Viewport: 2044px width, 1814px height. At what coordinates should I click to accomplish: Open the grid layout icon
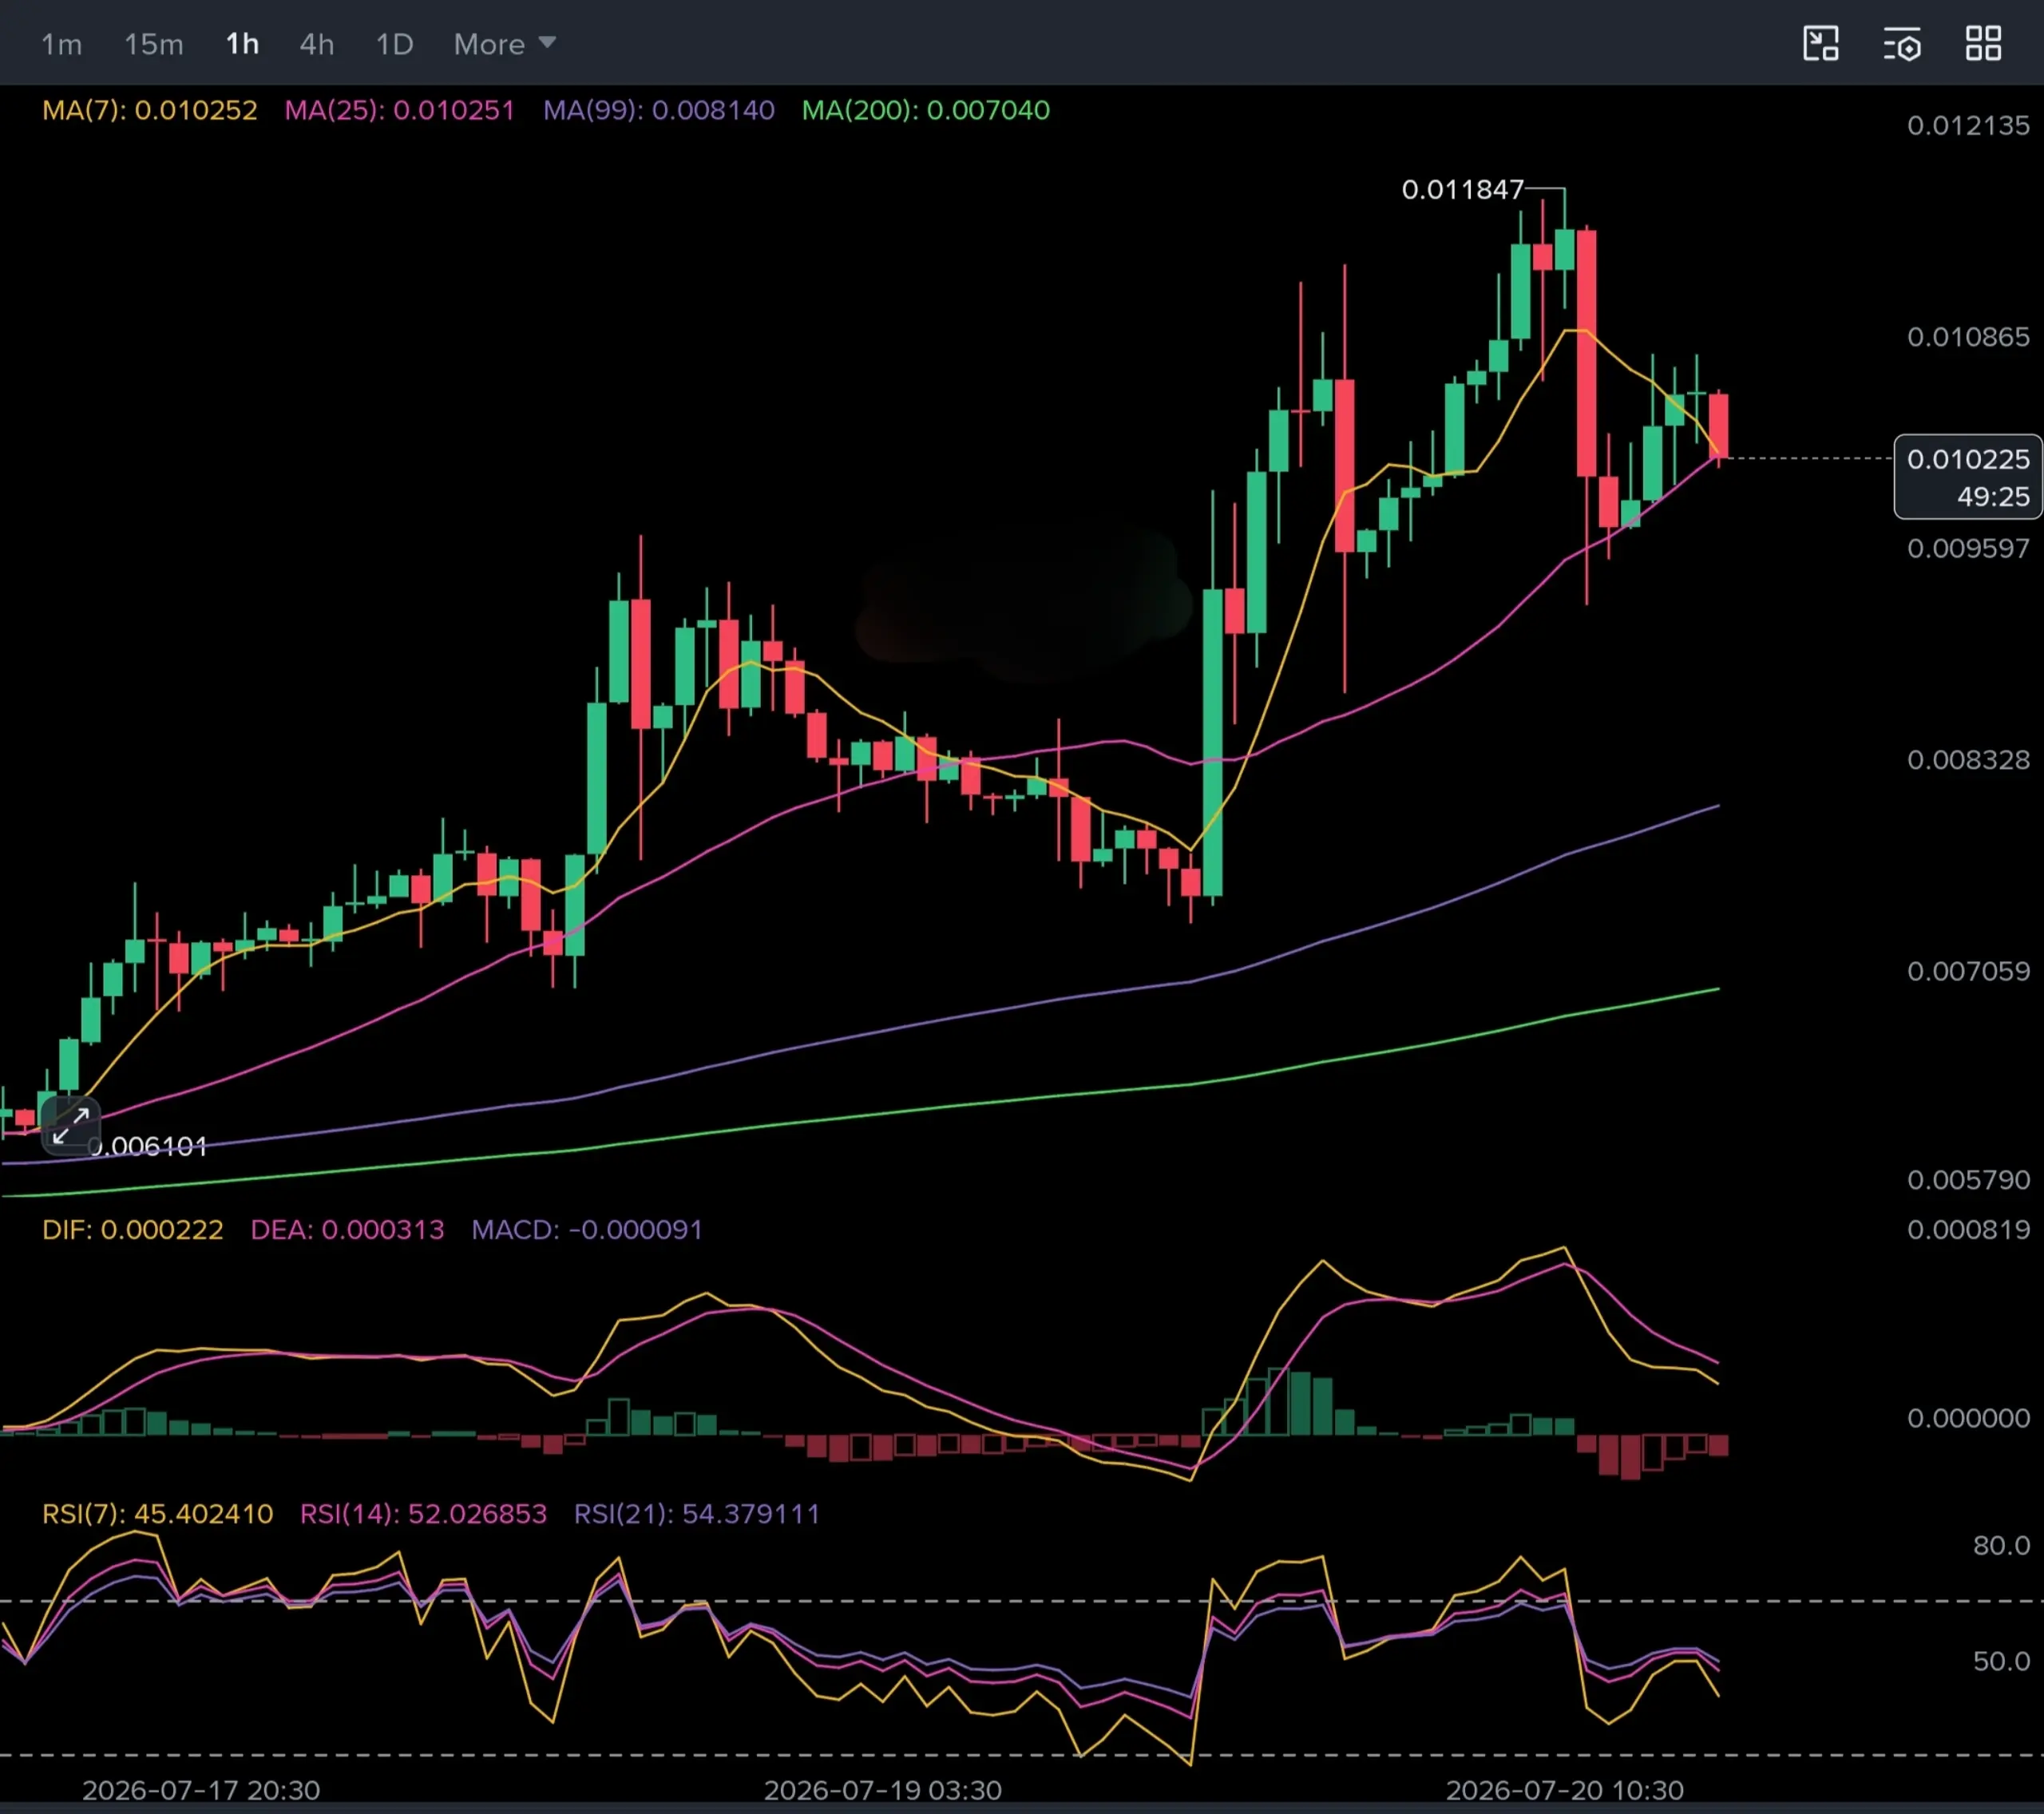[1984, 44]
